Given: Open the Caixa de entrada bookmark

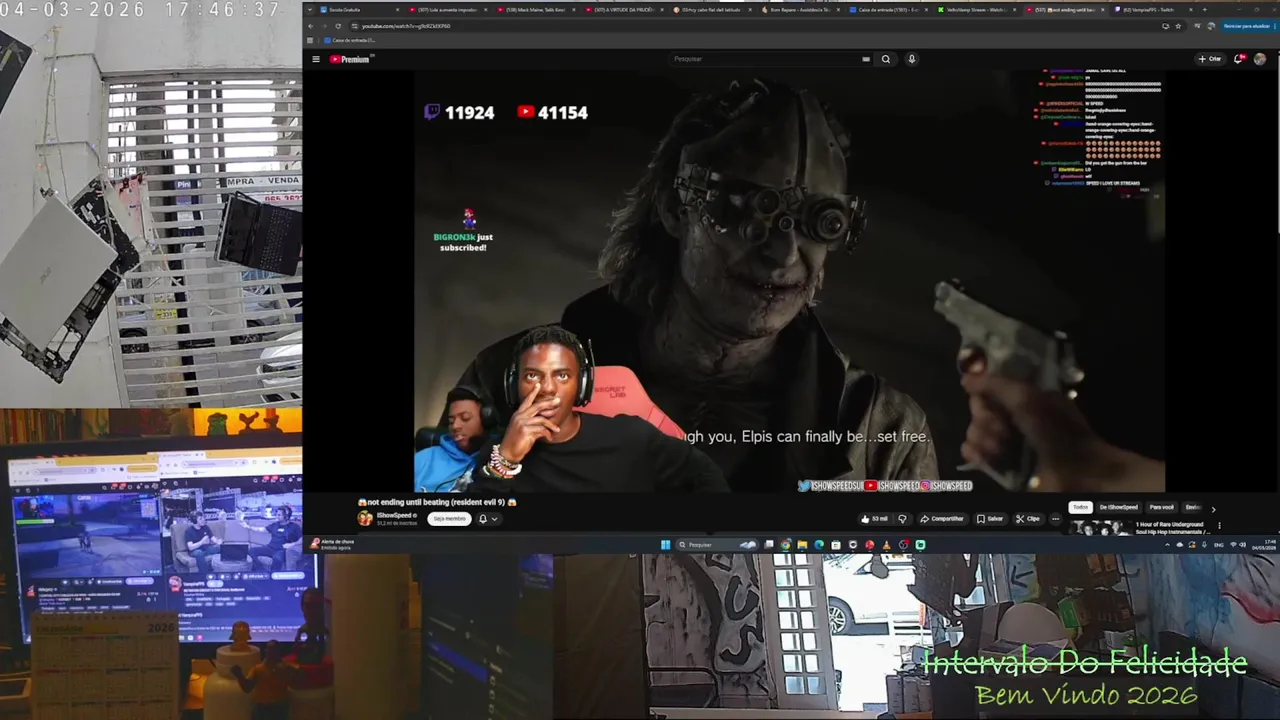Looking at the screenshot, I should tap(350, 40).
